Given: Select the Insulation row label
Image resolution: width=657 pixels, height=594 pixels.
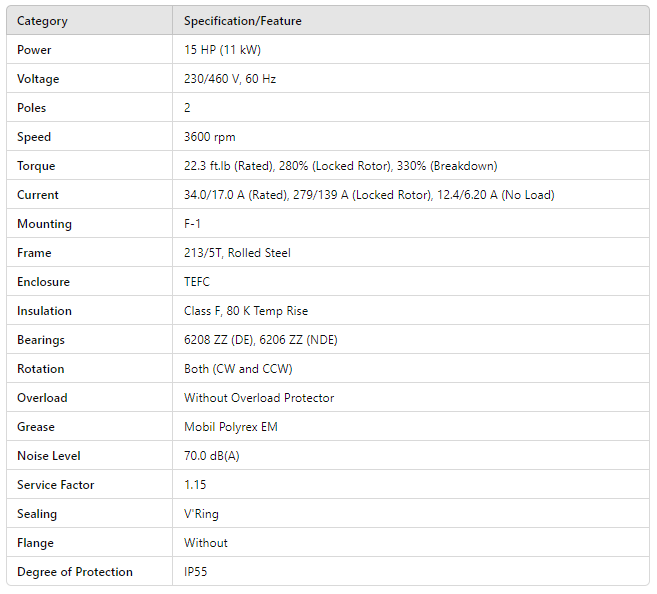Looking at the screenshot, I should 45,311.
